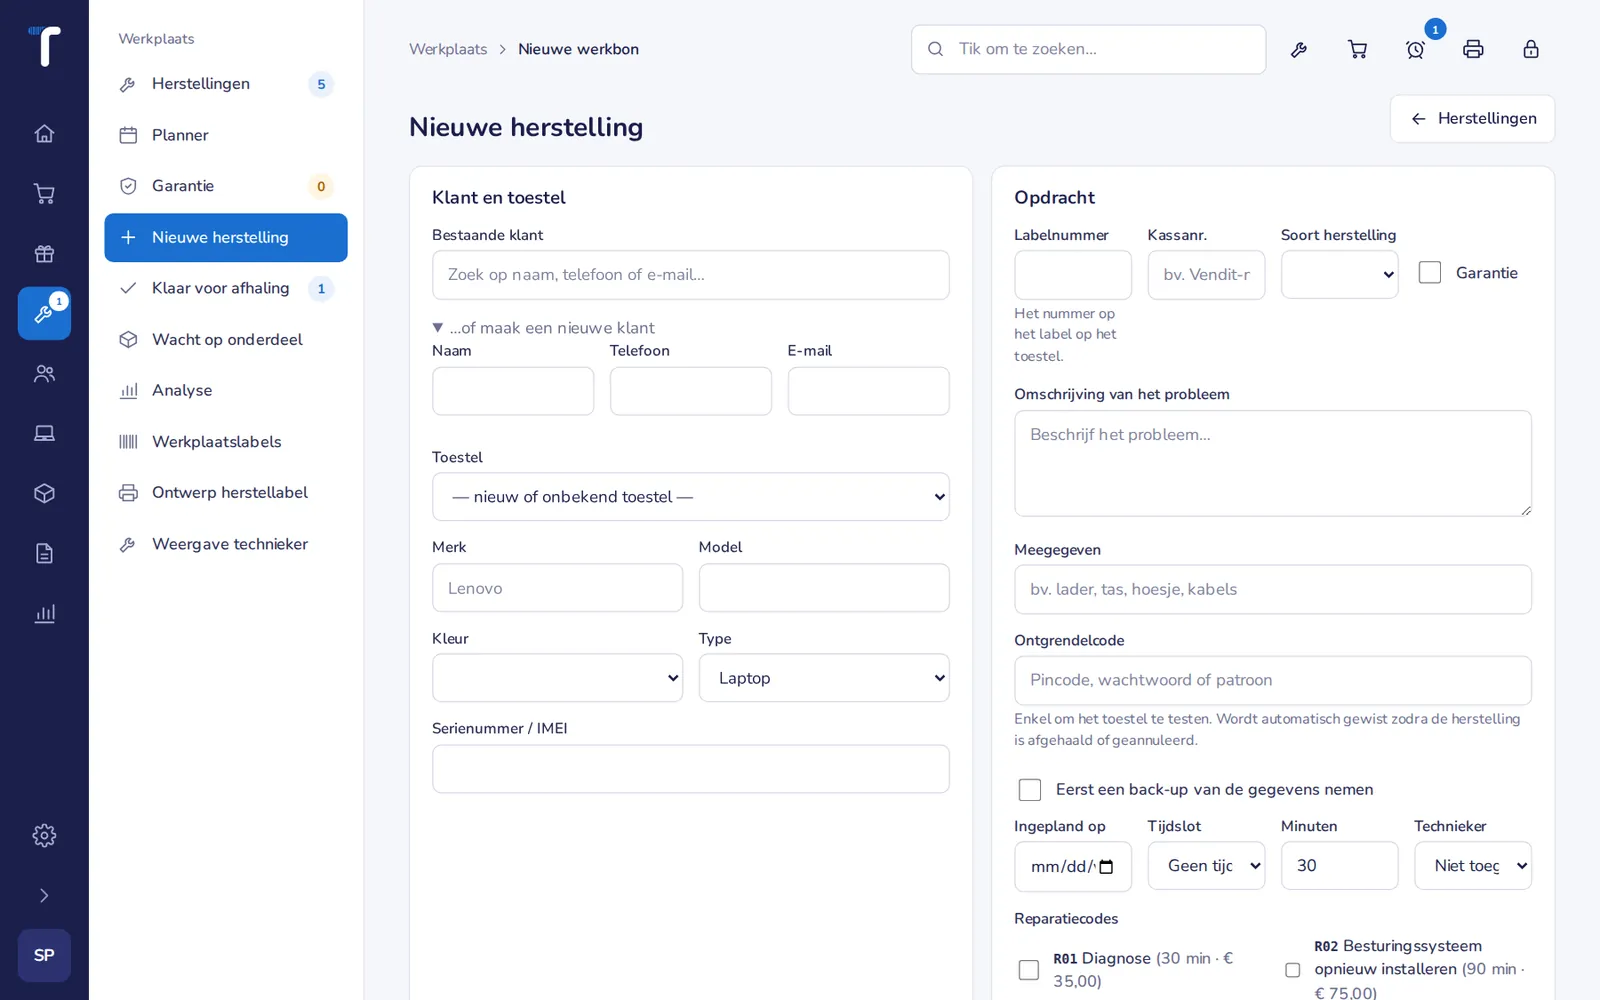
Task: Open settings gear in left rail
Action: click(44, 835)
